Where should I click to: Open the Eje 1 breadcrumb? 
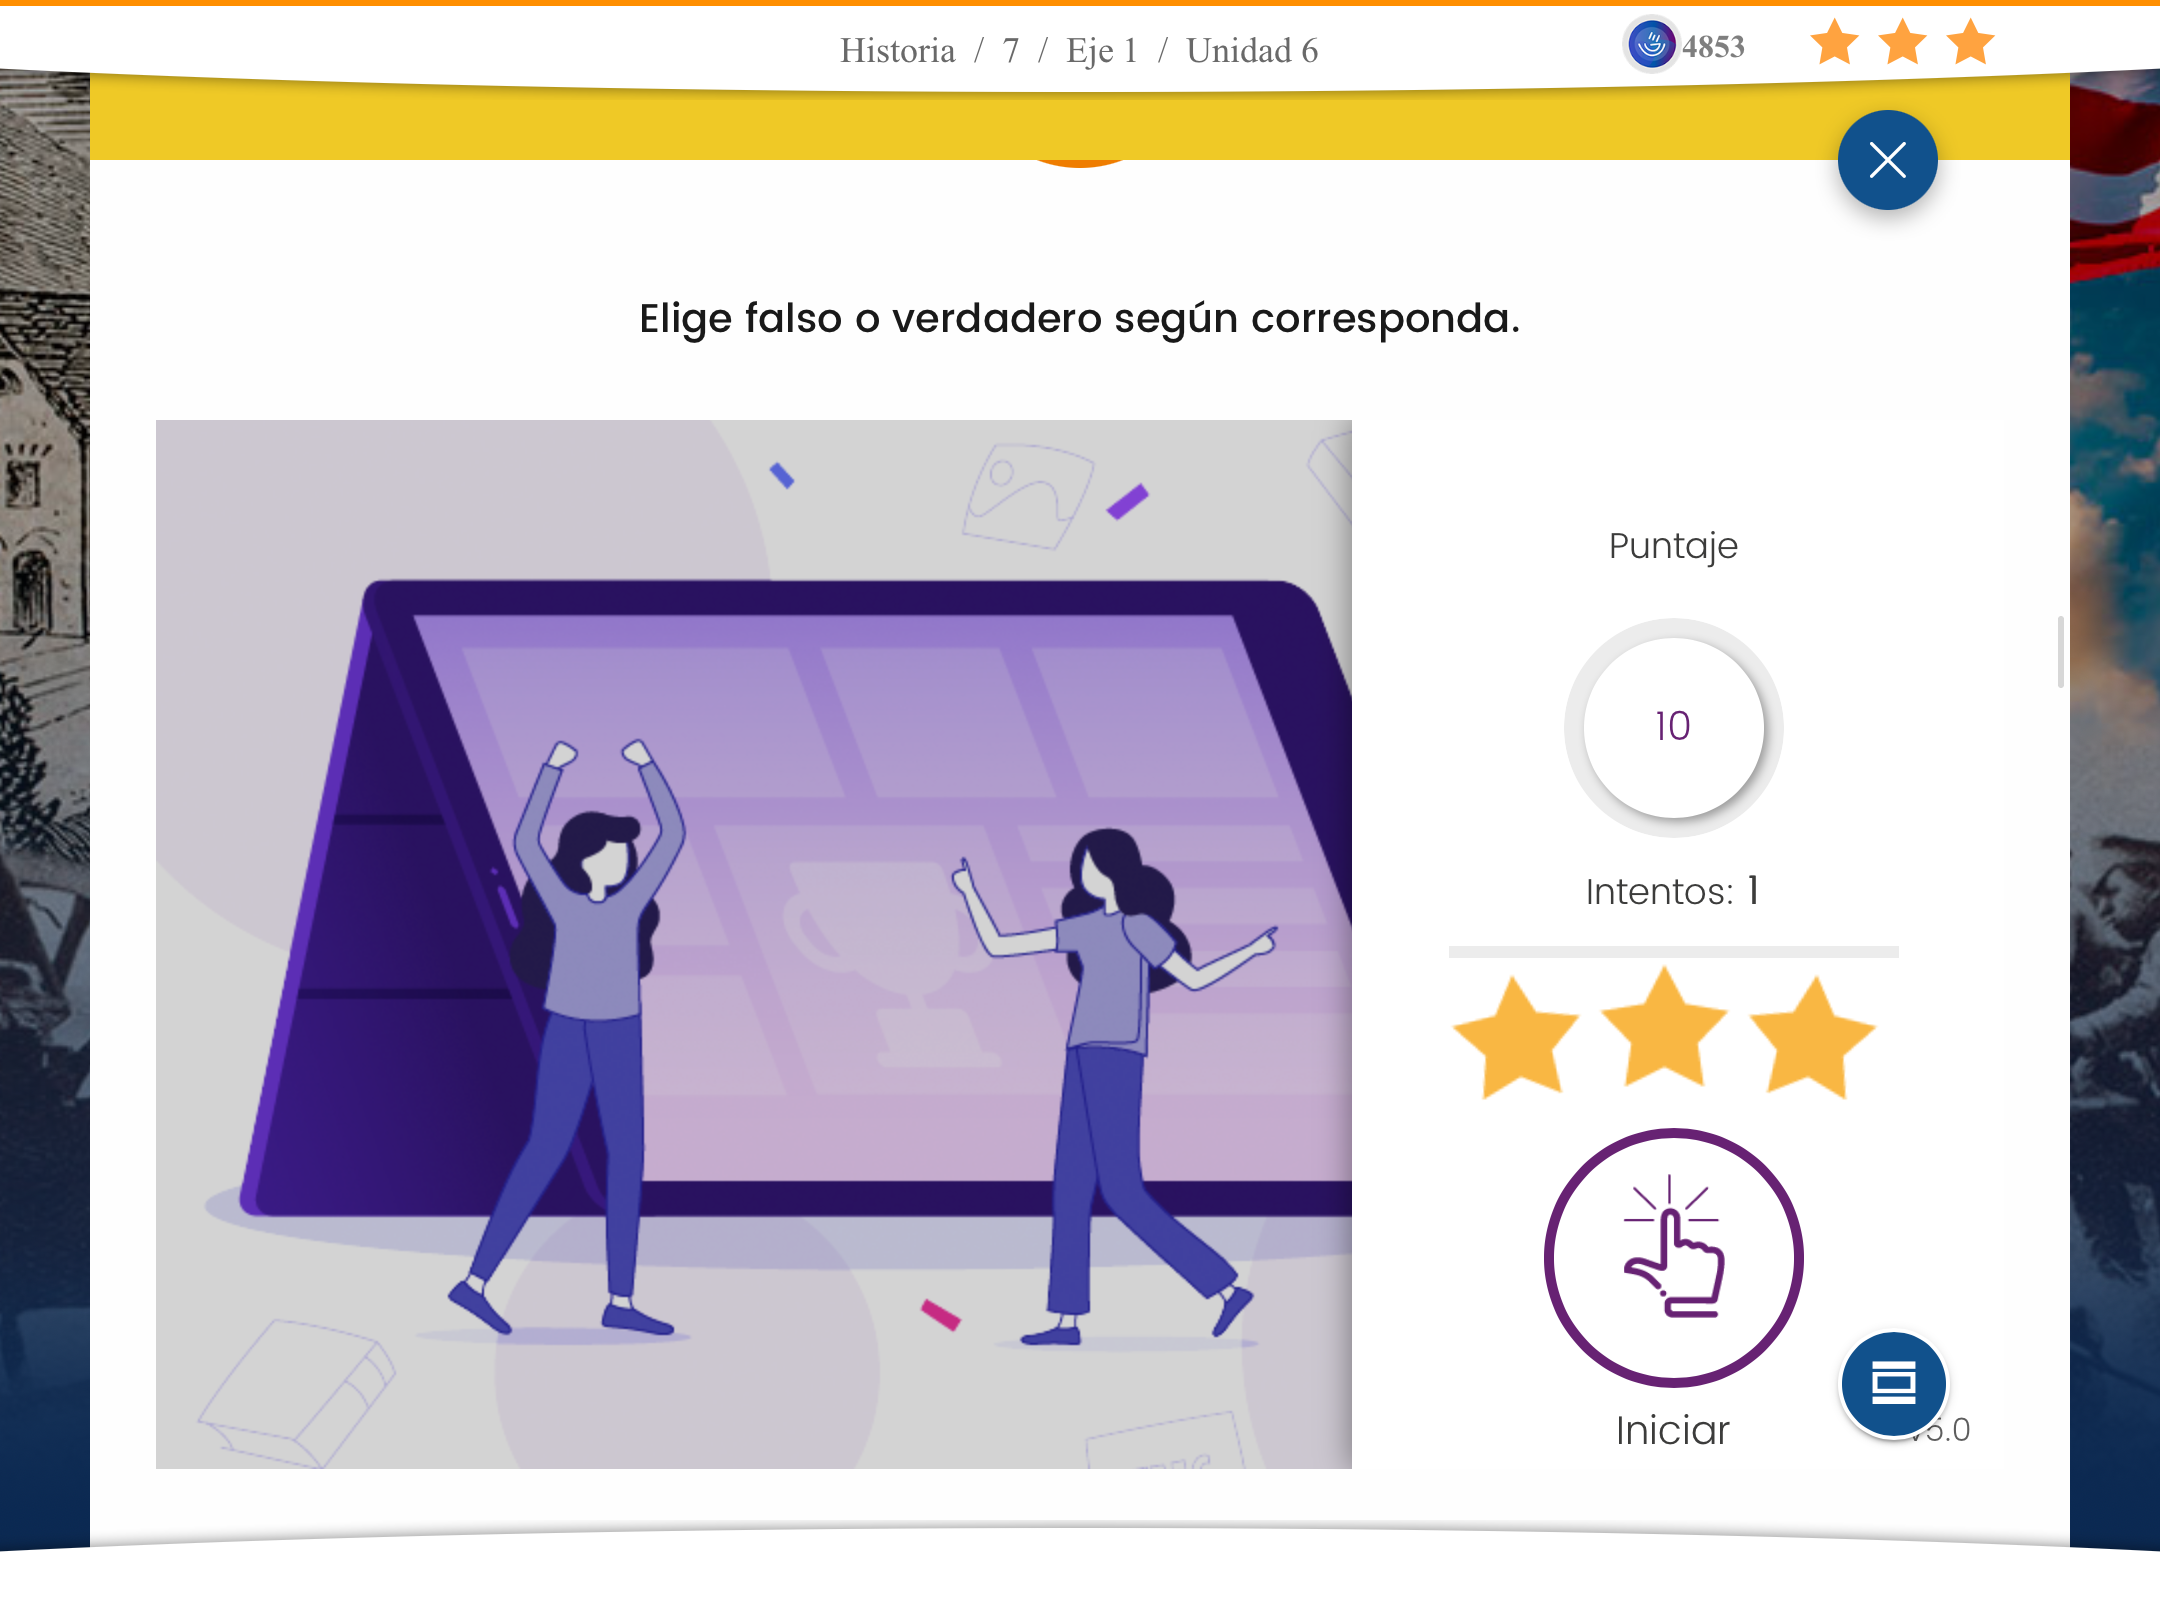click(x=1102, y=50)
